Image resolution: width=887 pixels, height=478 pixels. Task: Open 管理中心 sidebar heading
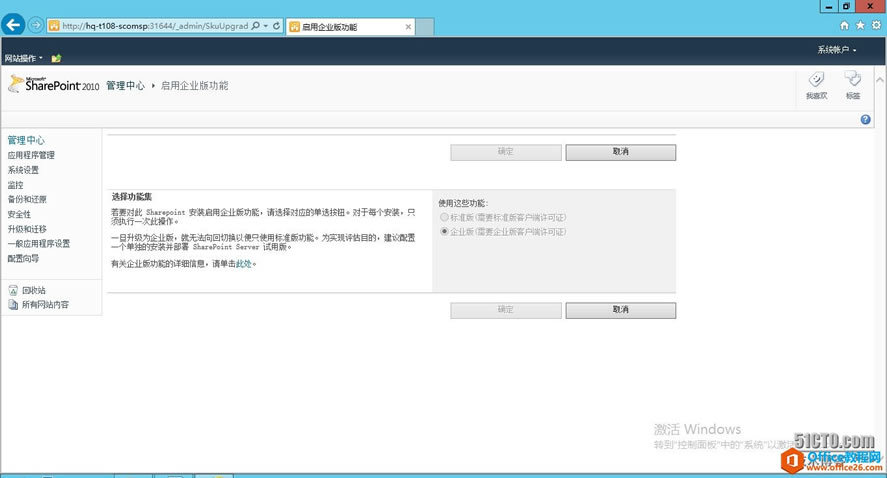pos(26,140)
